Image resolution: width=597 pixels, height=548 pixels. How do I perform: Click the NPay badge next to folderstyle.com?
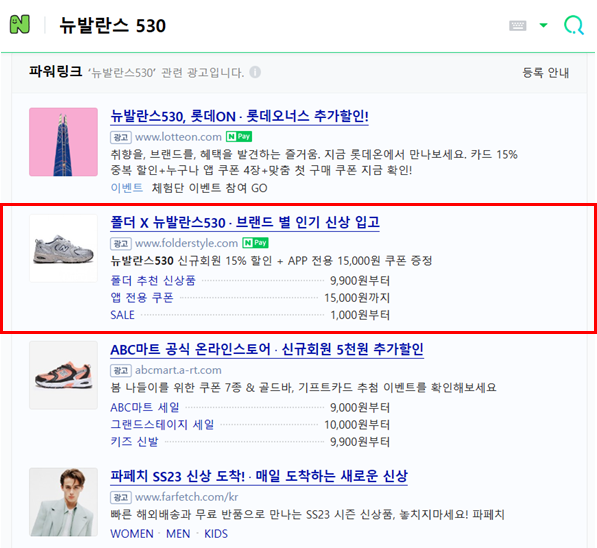255,243
